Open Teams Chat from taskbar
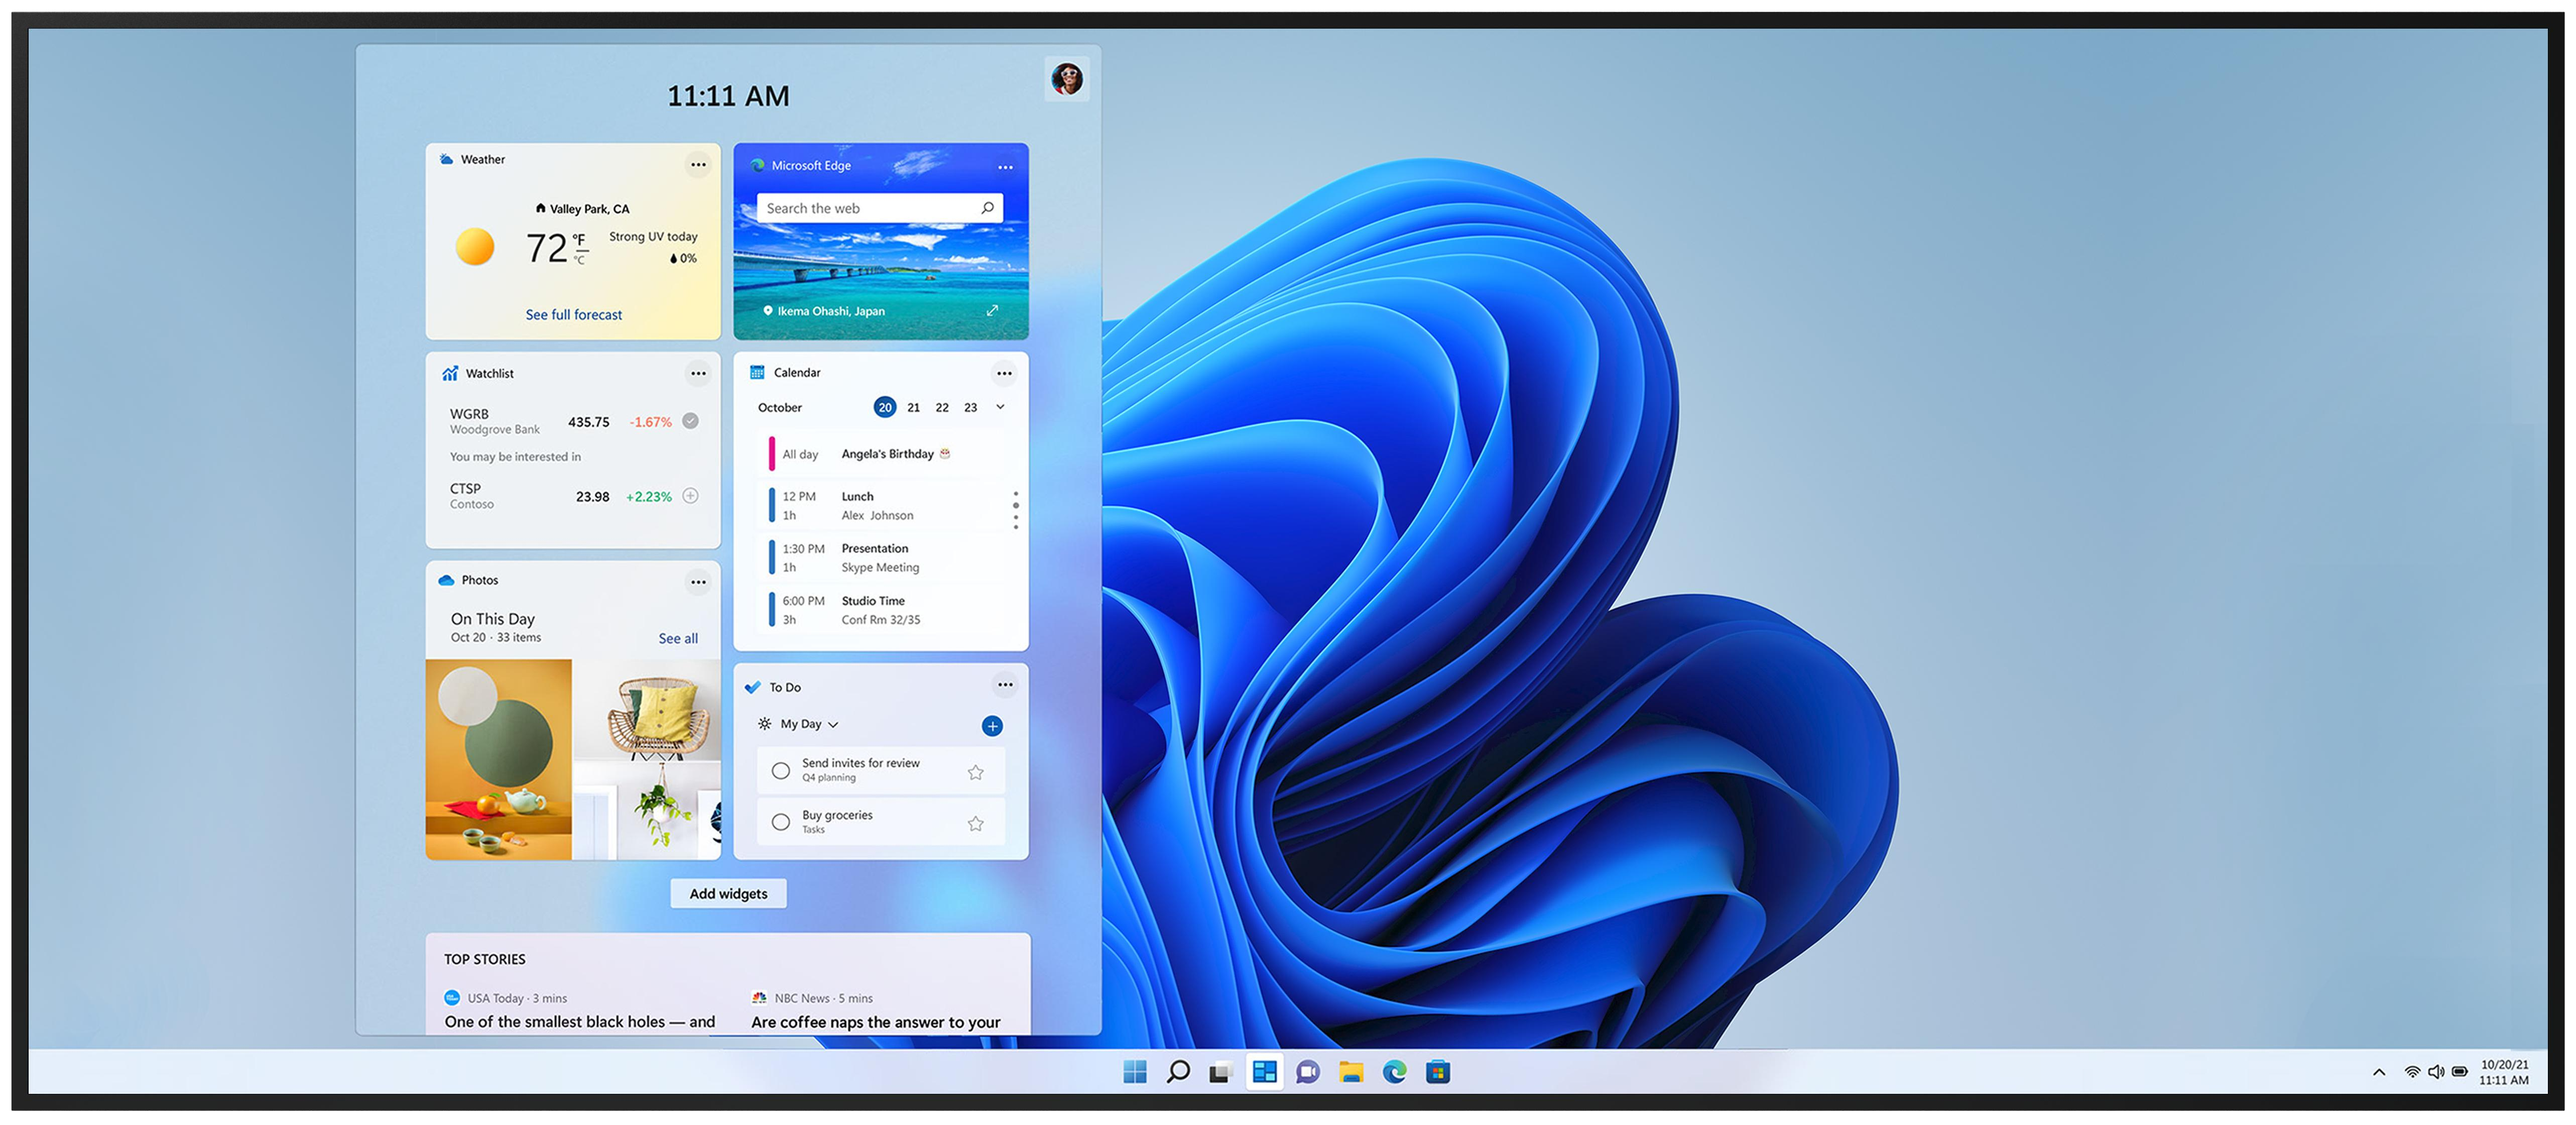 1308,1072
